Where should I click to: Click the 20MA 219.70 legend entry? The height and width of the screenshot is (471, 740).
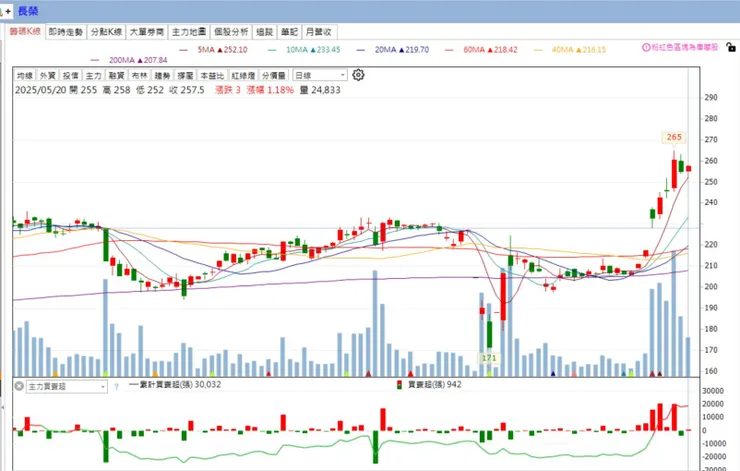pos(393,50)
